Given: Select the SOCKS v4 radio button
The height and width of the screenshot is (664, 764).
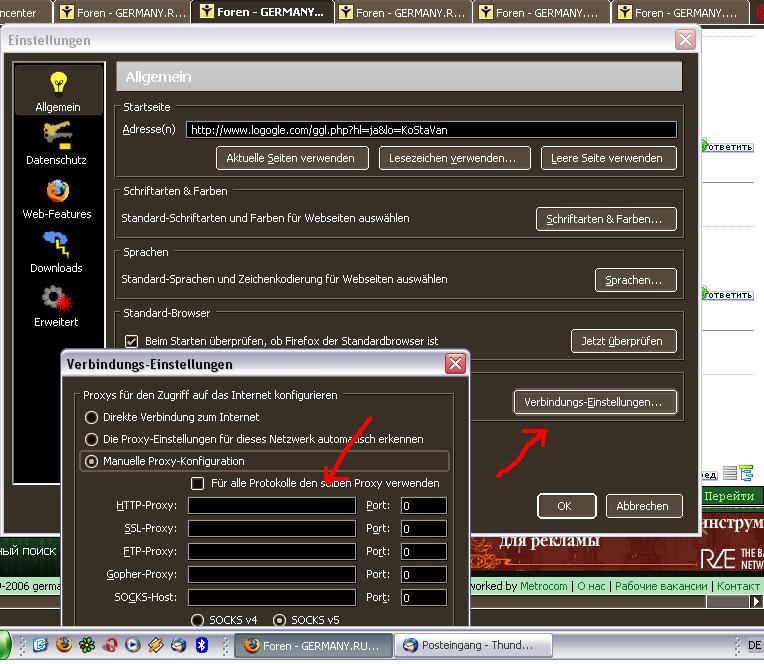Looking at the screenshot, I should click(x=197, y=620).
